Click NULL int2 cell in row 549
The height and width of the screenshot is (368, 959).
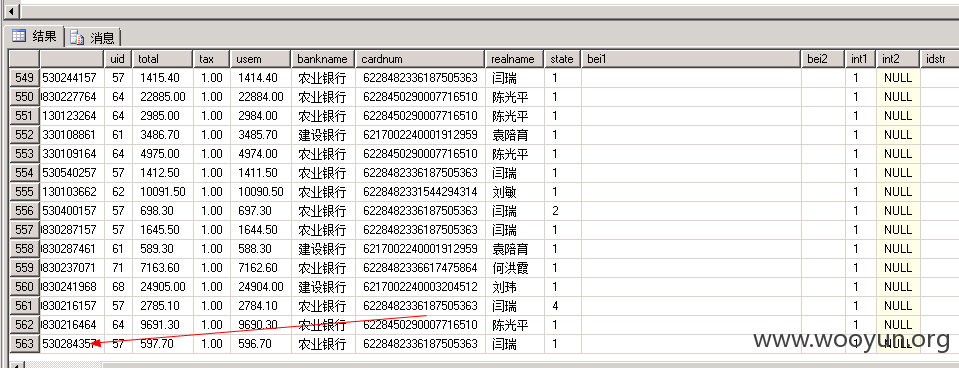898,78
